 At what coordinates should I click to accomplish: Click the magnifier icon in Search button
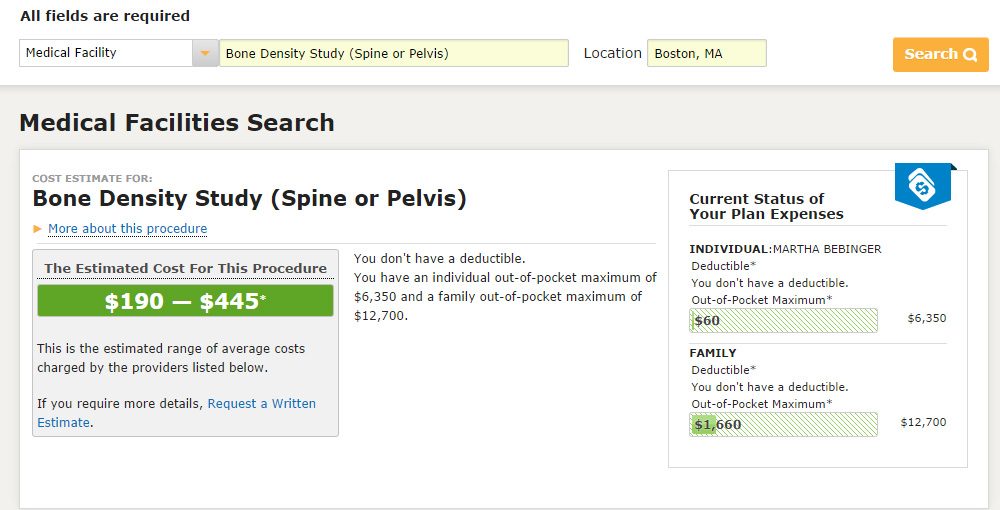[970, 55]
